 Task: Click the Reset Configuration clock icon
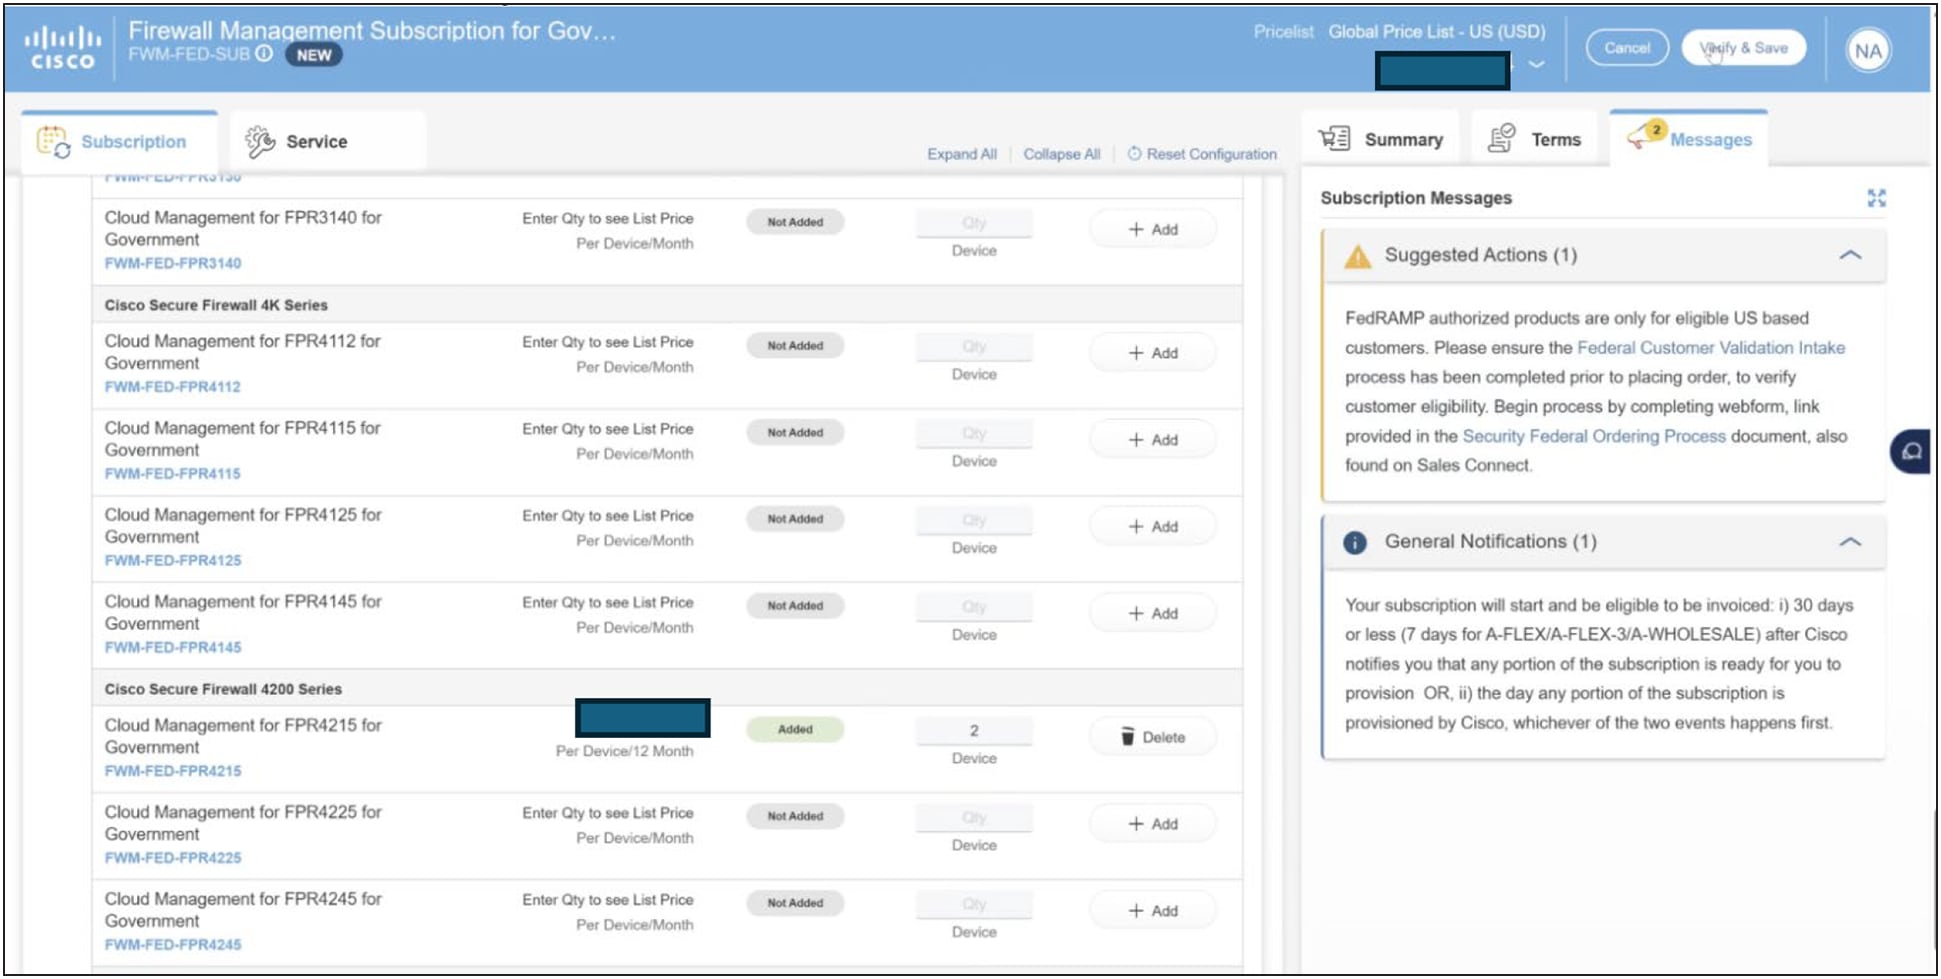click(1134, 154)
